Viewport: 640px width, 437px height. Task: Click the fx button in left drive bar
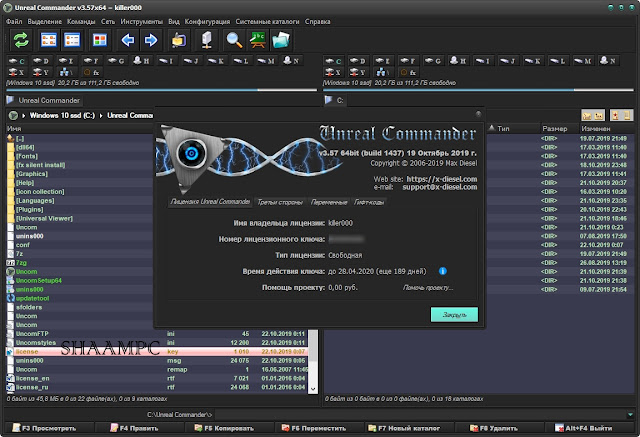91,73
